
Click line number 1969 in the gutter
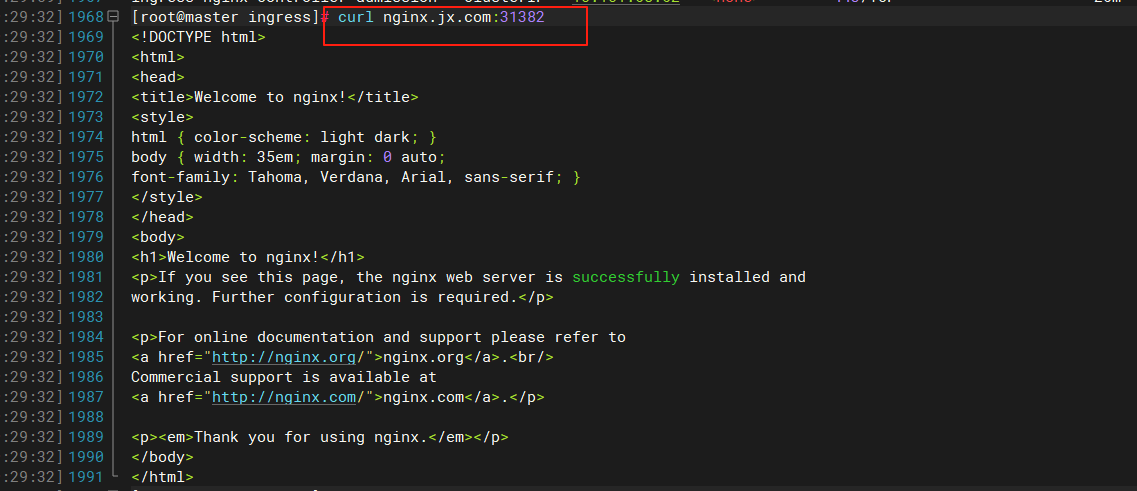(86, 37)
